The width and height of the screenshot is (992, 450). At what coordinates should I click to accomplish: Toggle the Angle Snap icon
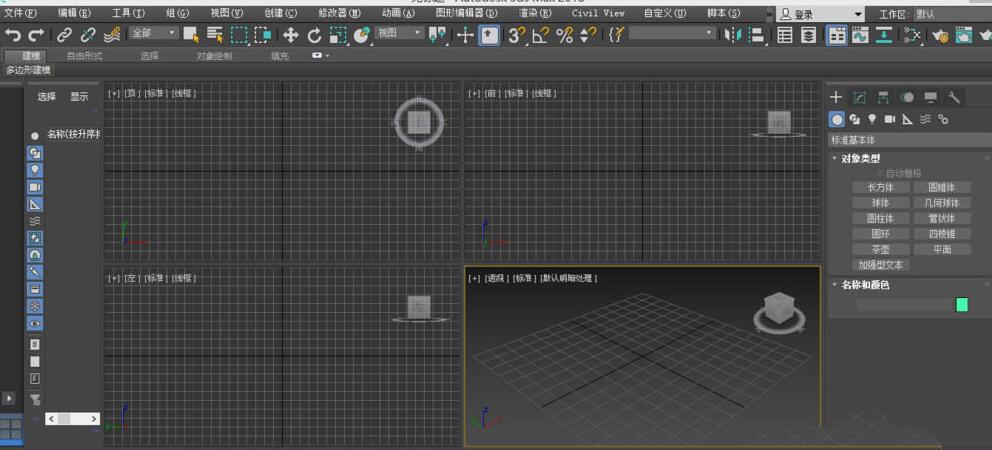[x=540, y=35]
